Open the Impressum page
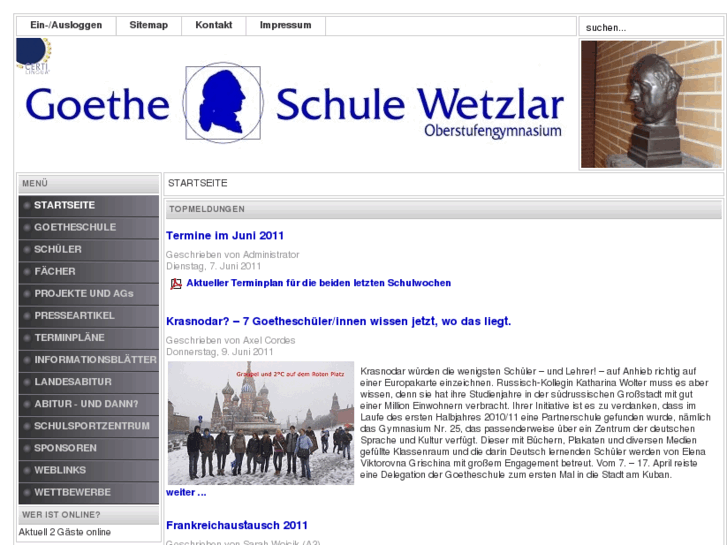 [285, 26]
